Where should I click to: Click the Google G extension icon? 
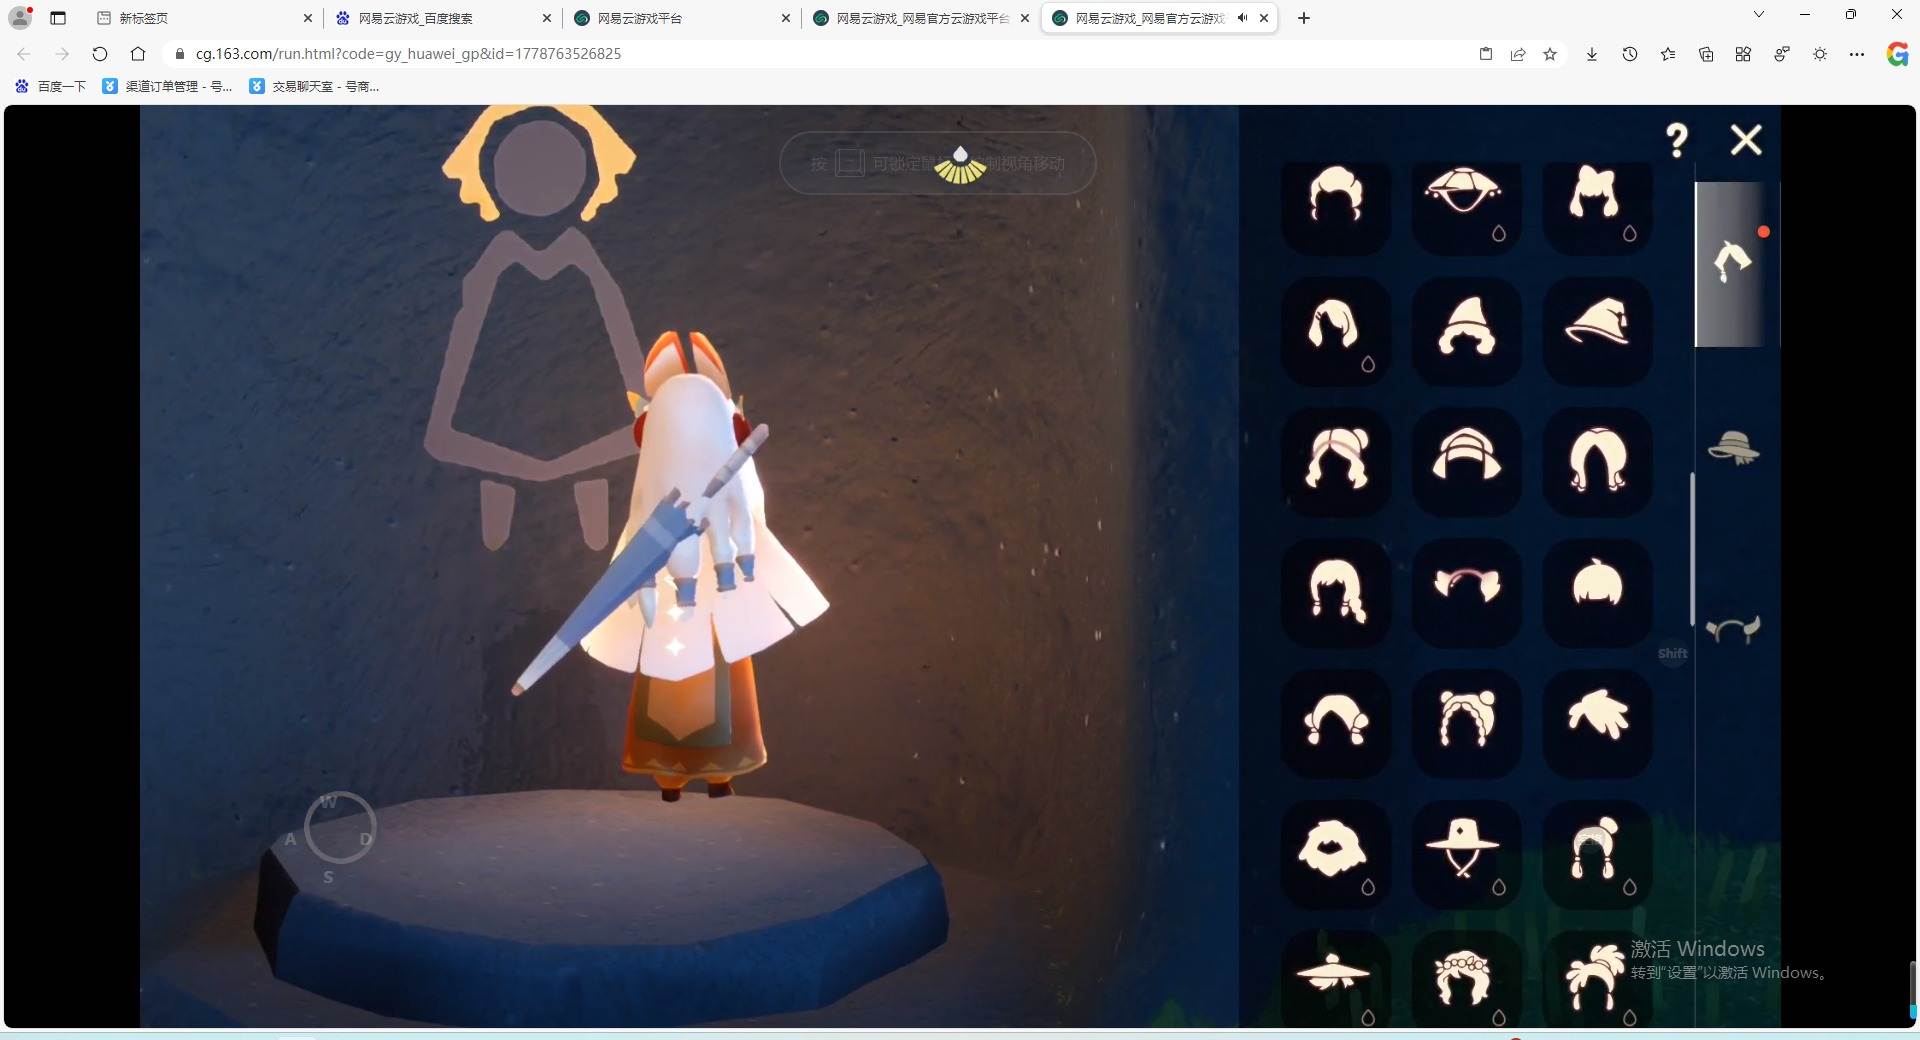tap(1897, 54)
